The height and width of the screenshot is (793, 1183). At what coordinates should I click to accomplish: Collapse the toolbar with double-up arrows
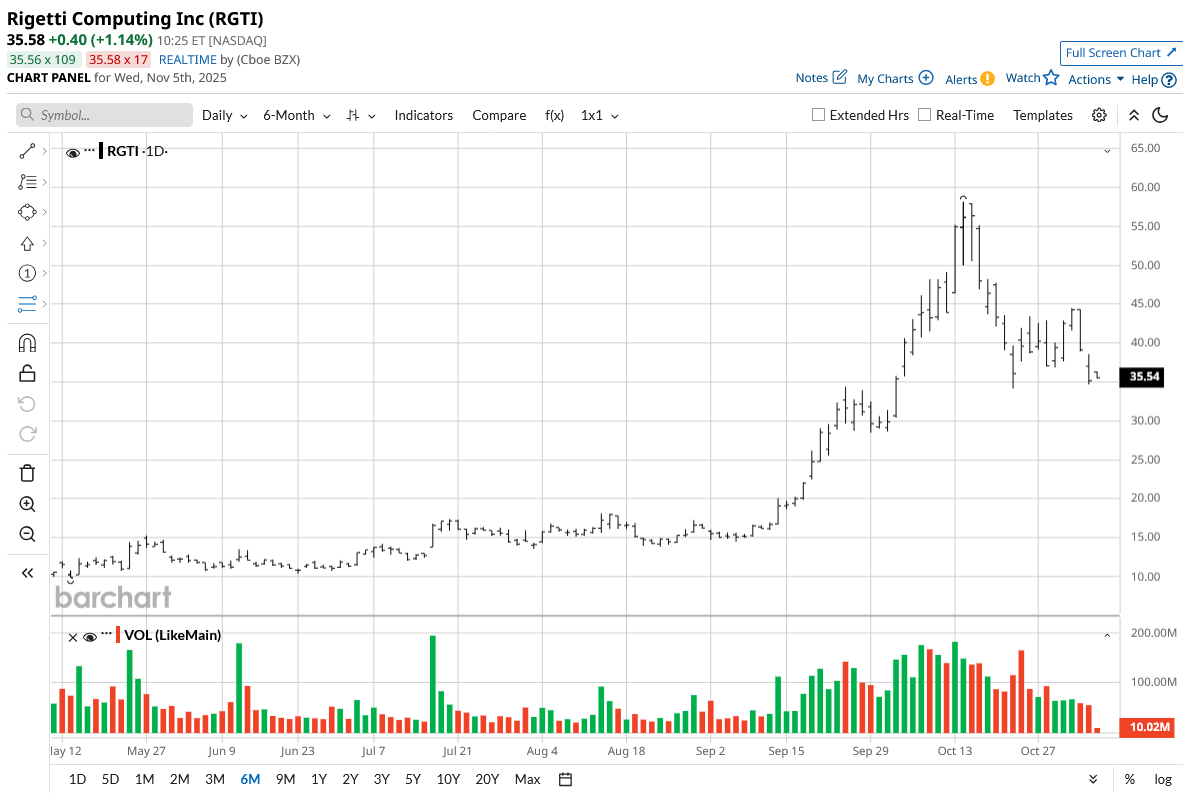point(1134,115)
